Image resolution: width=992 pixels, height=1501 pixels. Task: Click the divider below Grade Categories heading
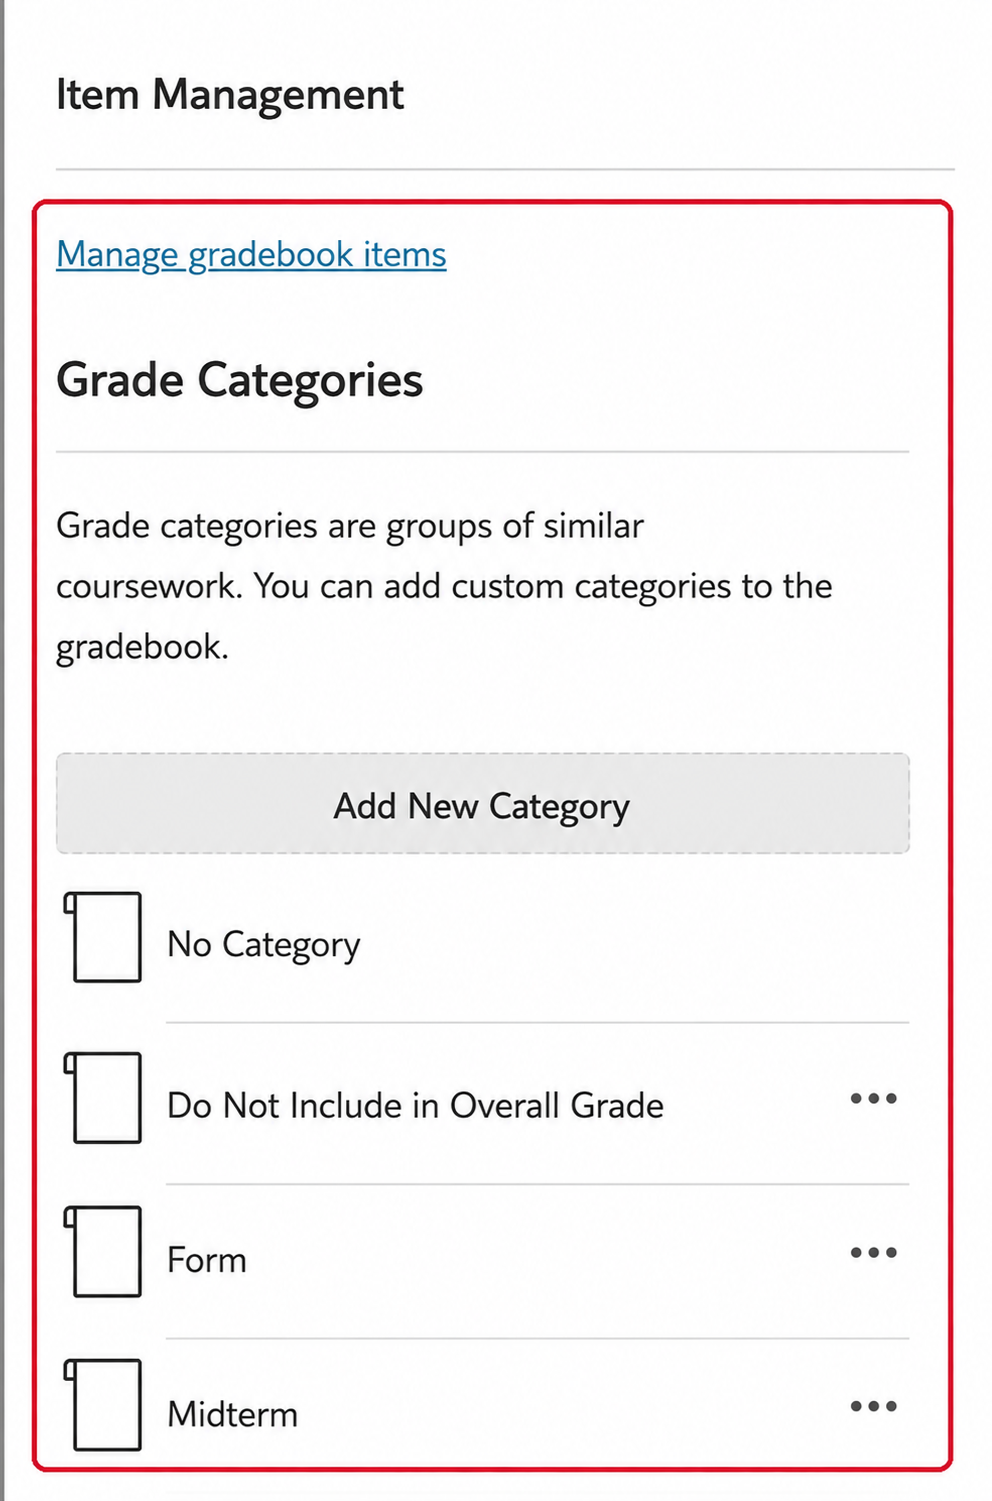pyautogui.click(x=483, y=452)
